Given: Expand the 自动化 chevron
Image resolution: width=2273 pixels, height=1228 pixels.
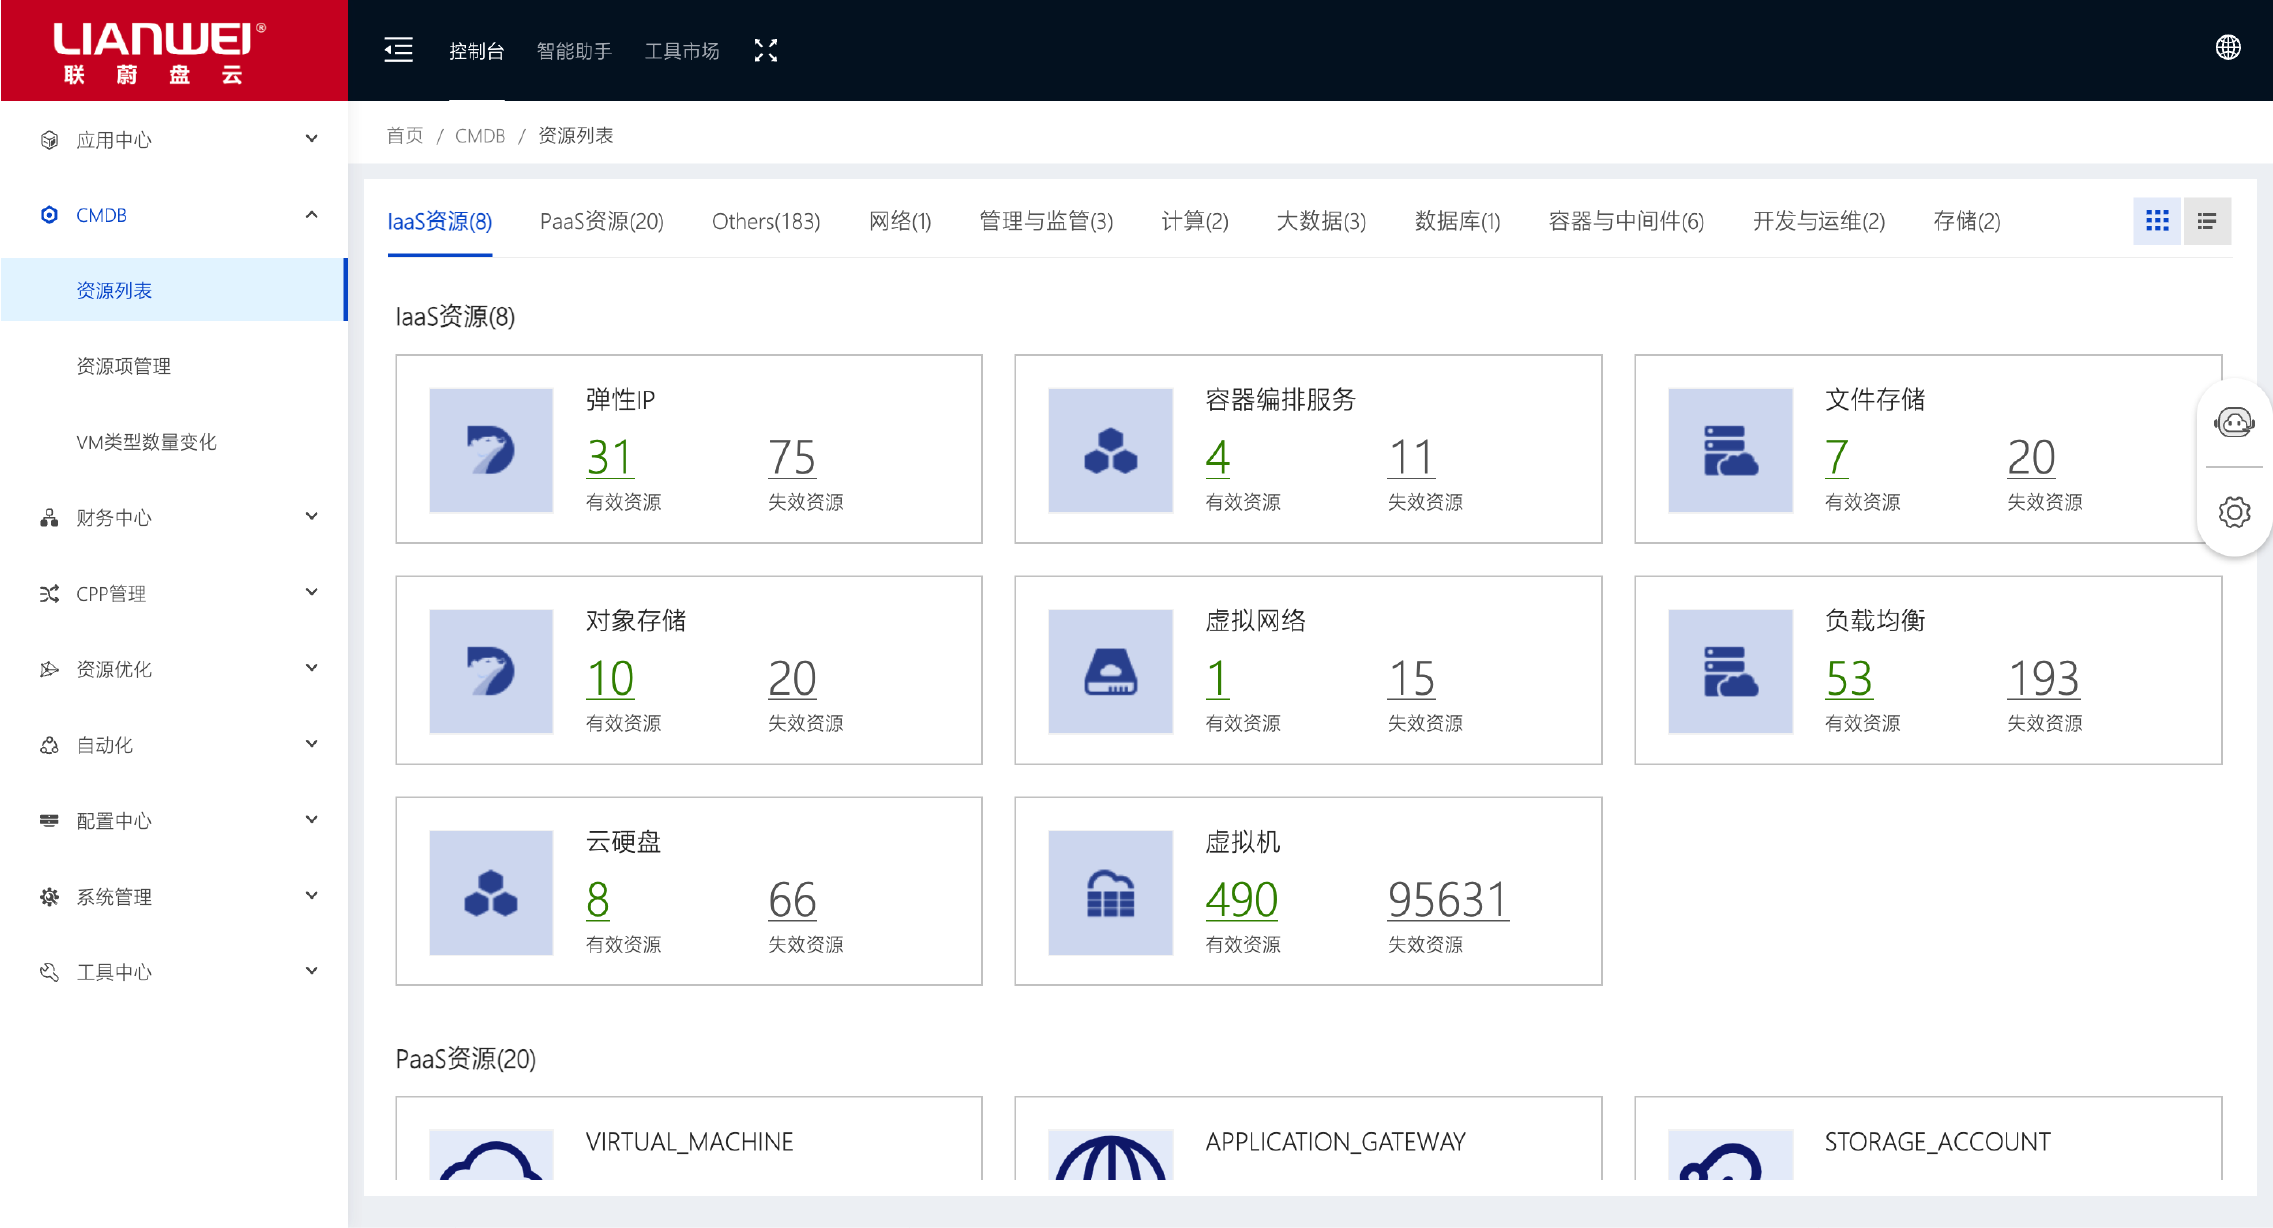Looking at the screenshot, I should pyautogui.click(x=312, y=744).
